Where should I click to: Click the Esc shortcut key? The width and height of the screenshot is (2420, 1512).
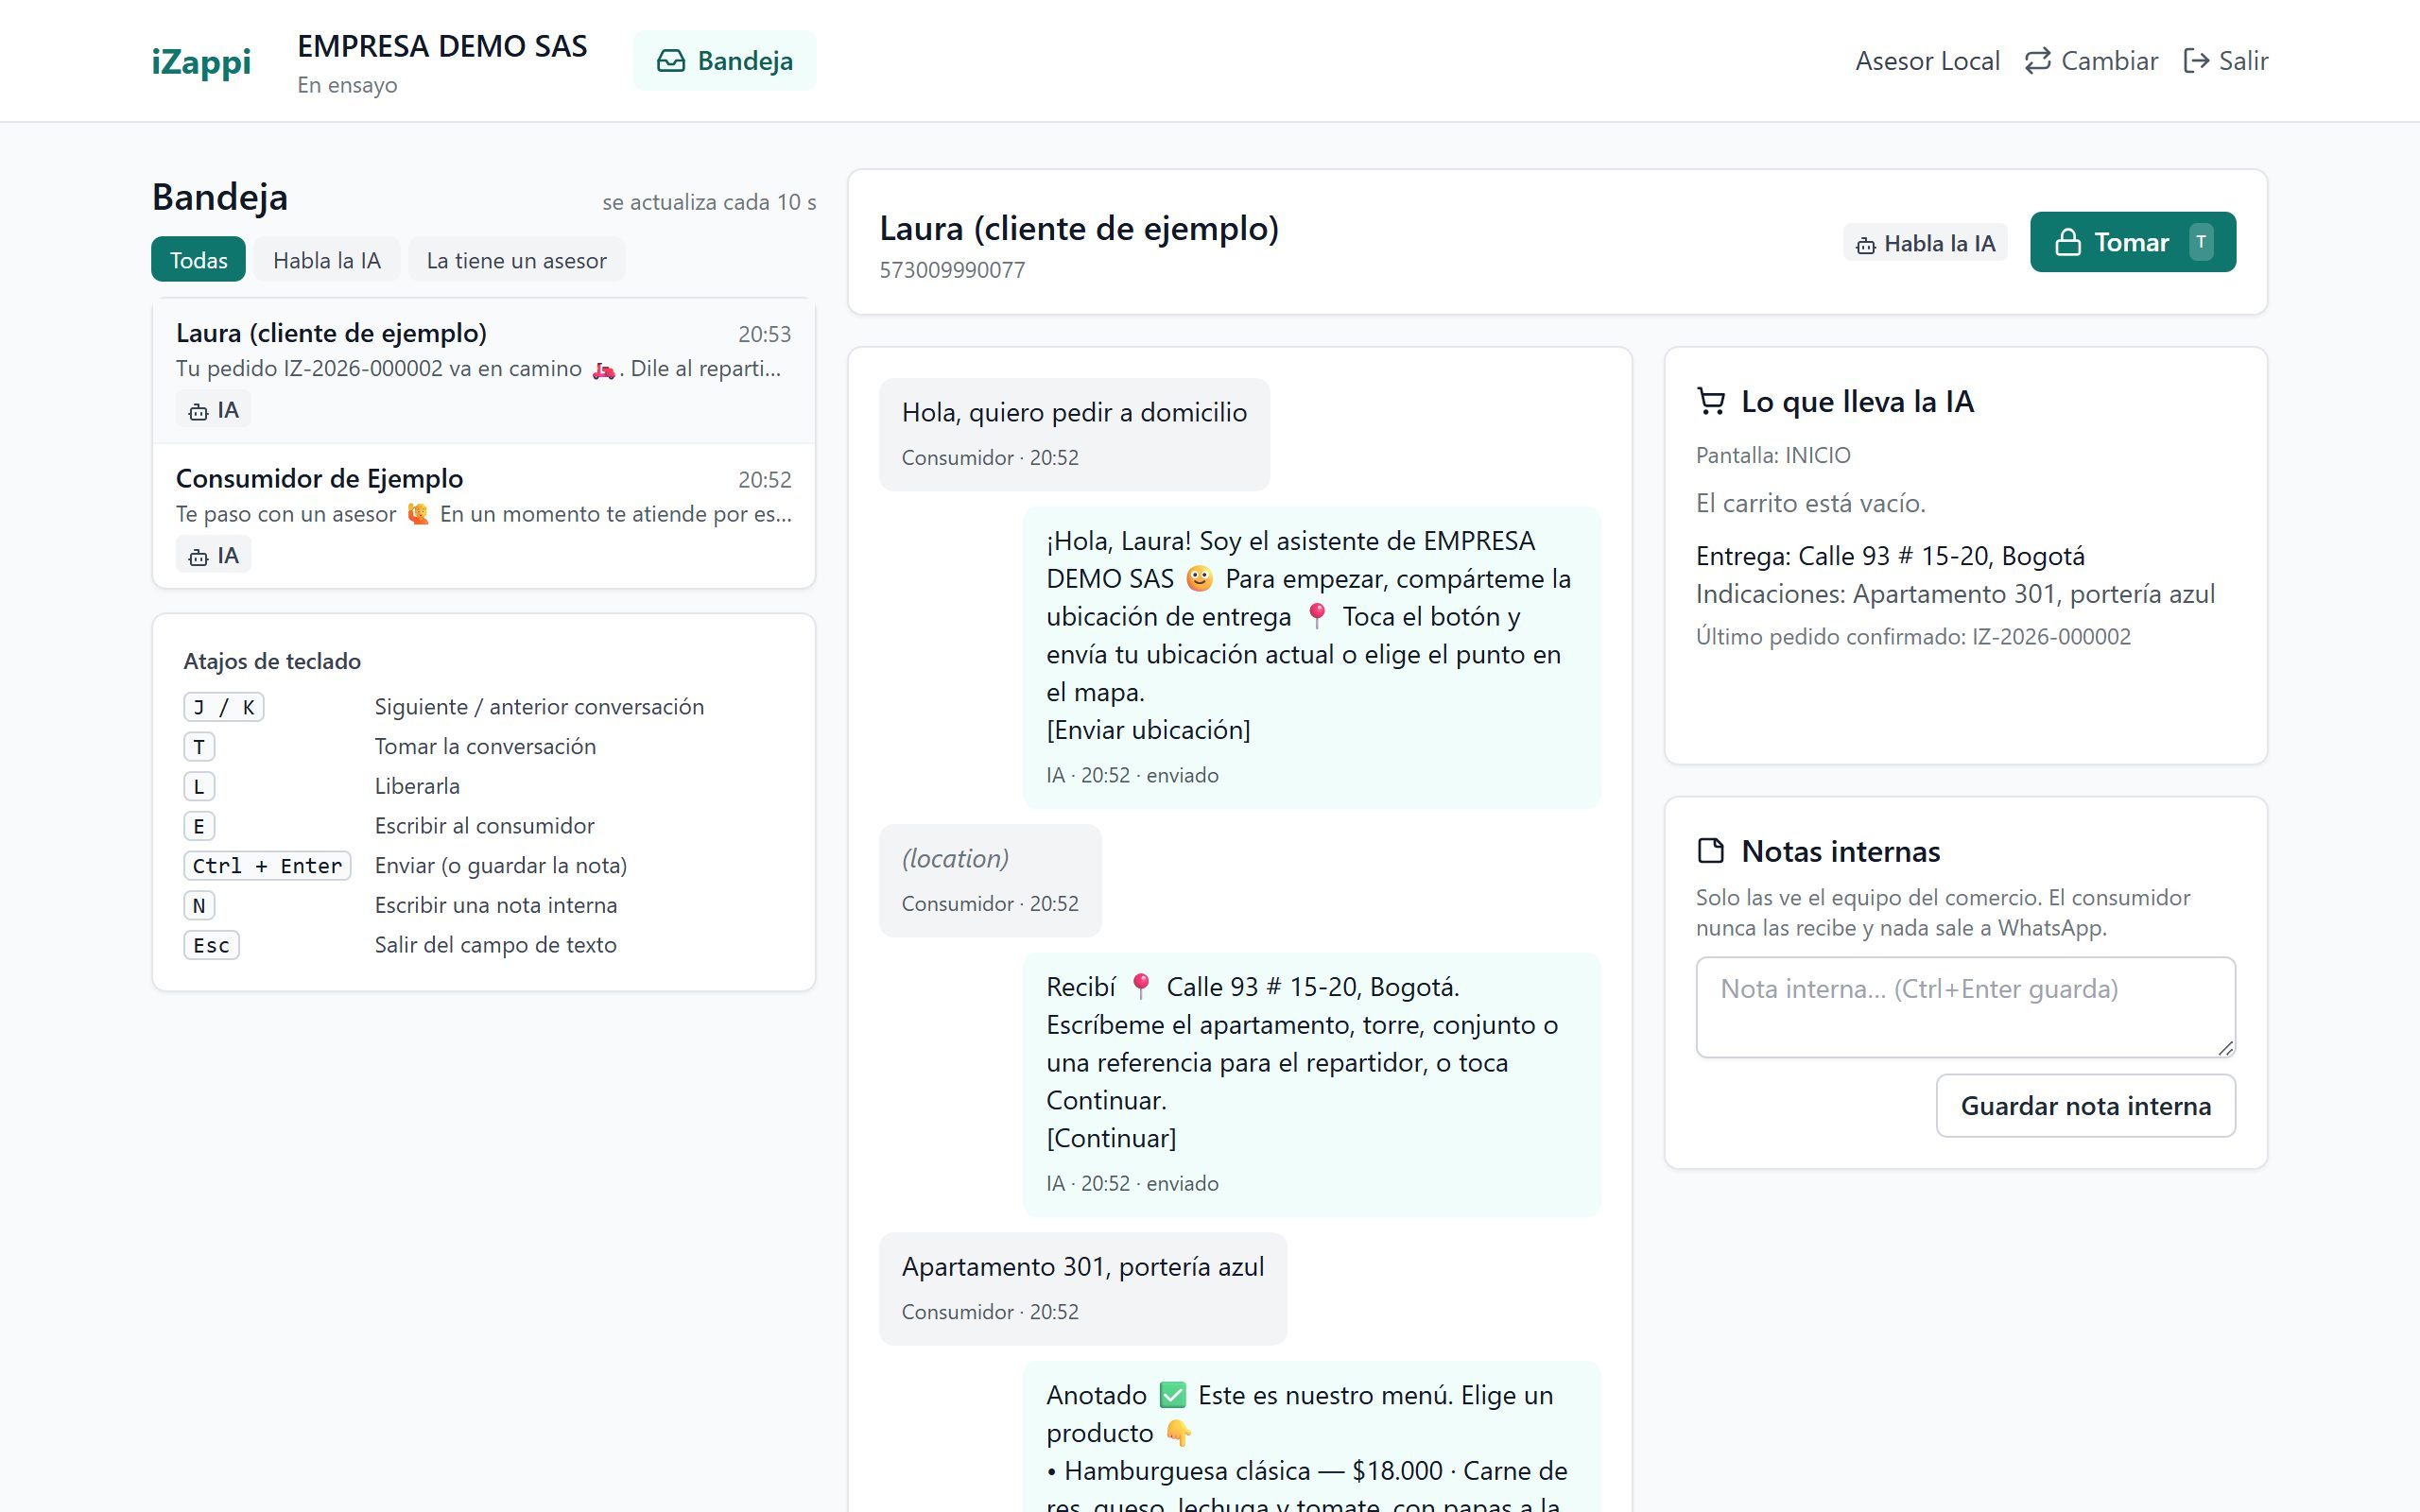coord(211,945)
